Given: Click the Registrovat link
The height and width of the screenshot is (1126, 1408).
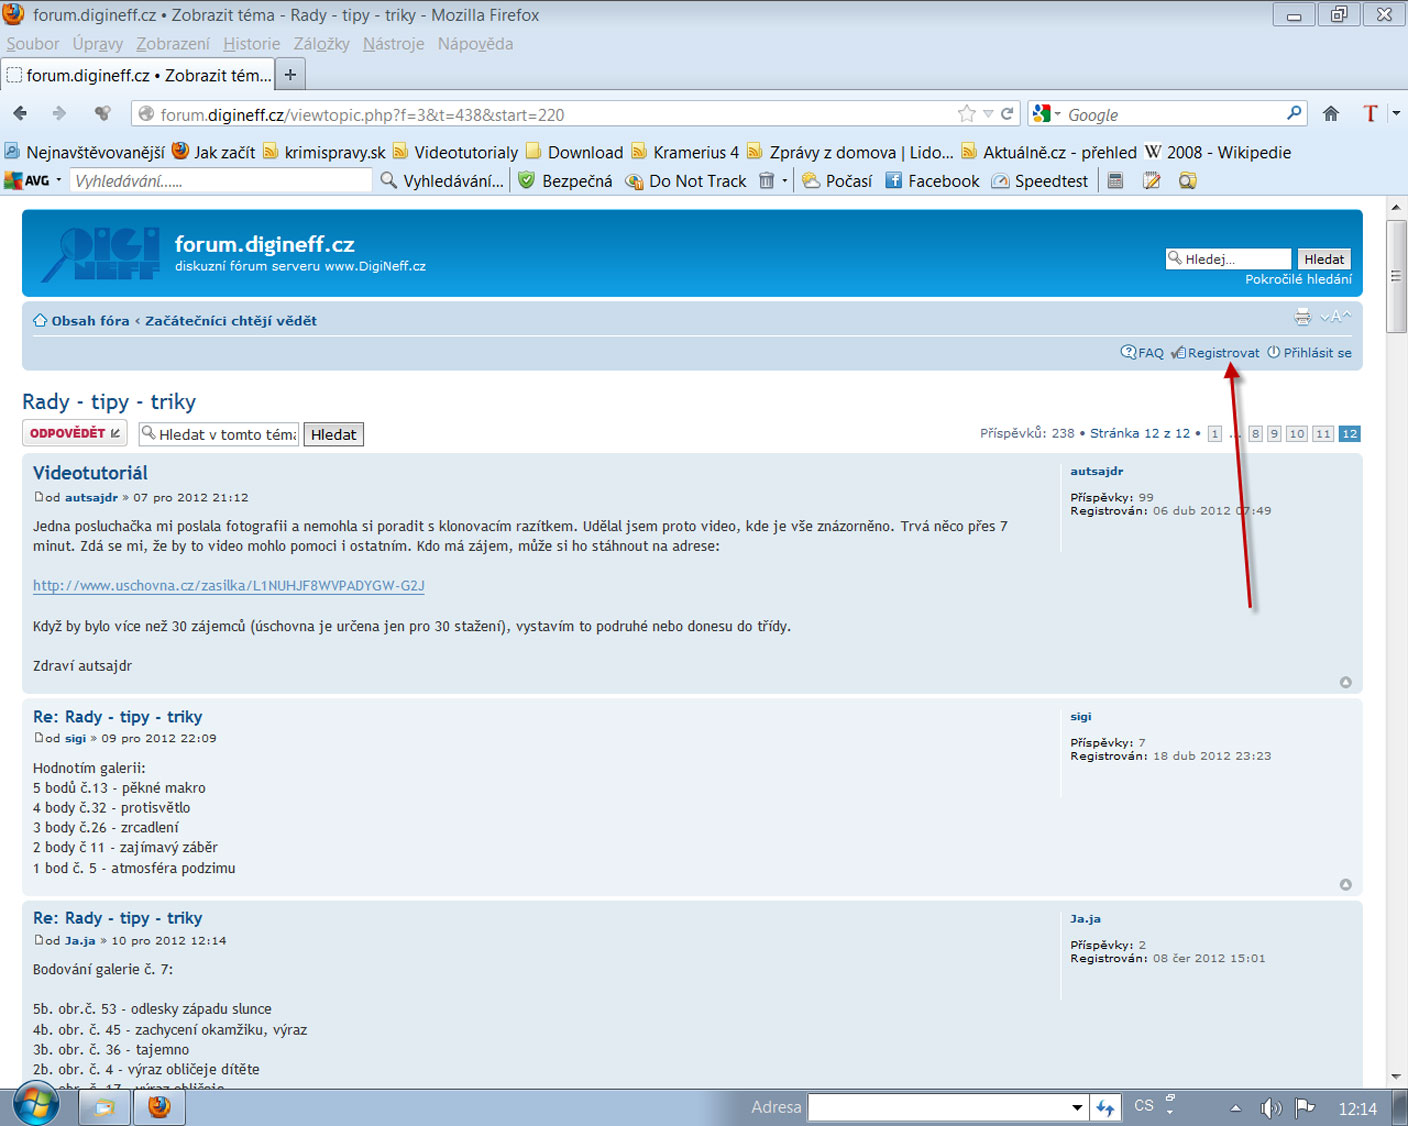Looking at the screenshot, I should tap(1222, 353).
